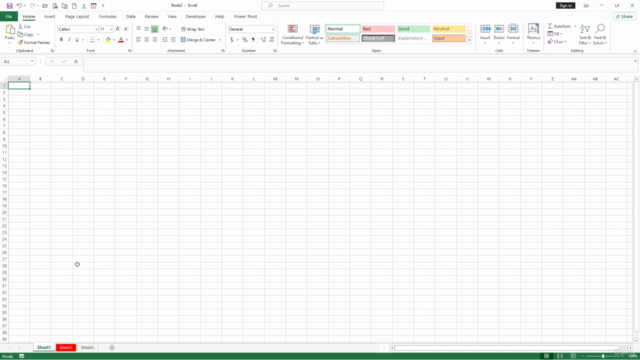This screenshot has width=640, height=360.
Task: Center cell contents horizontally
Action: coord(147,40)
